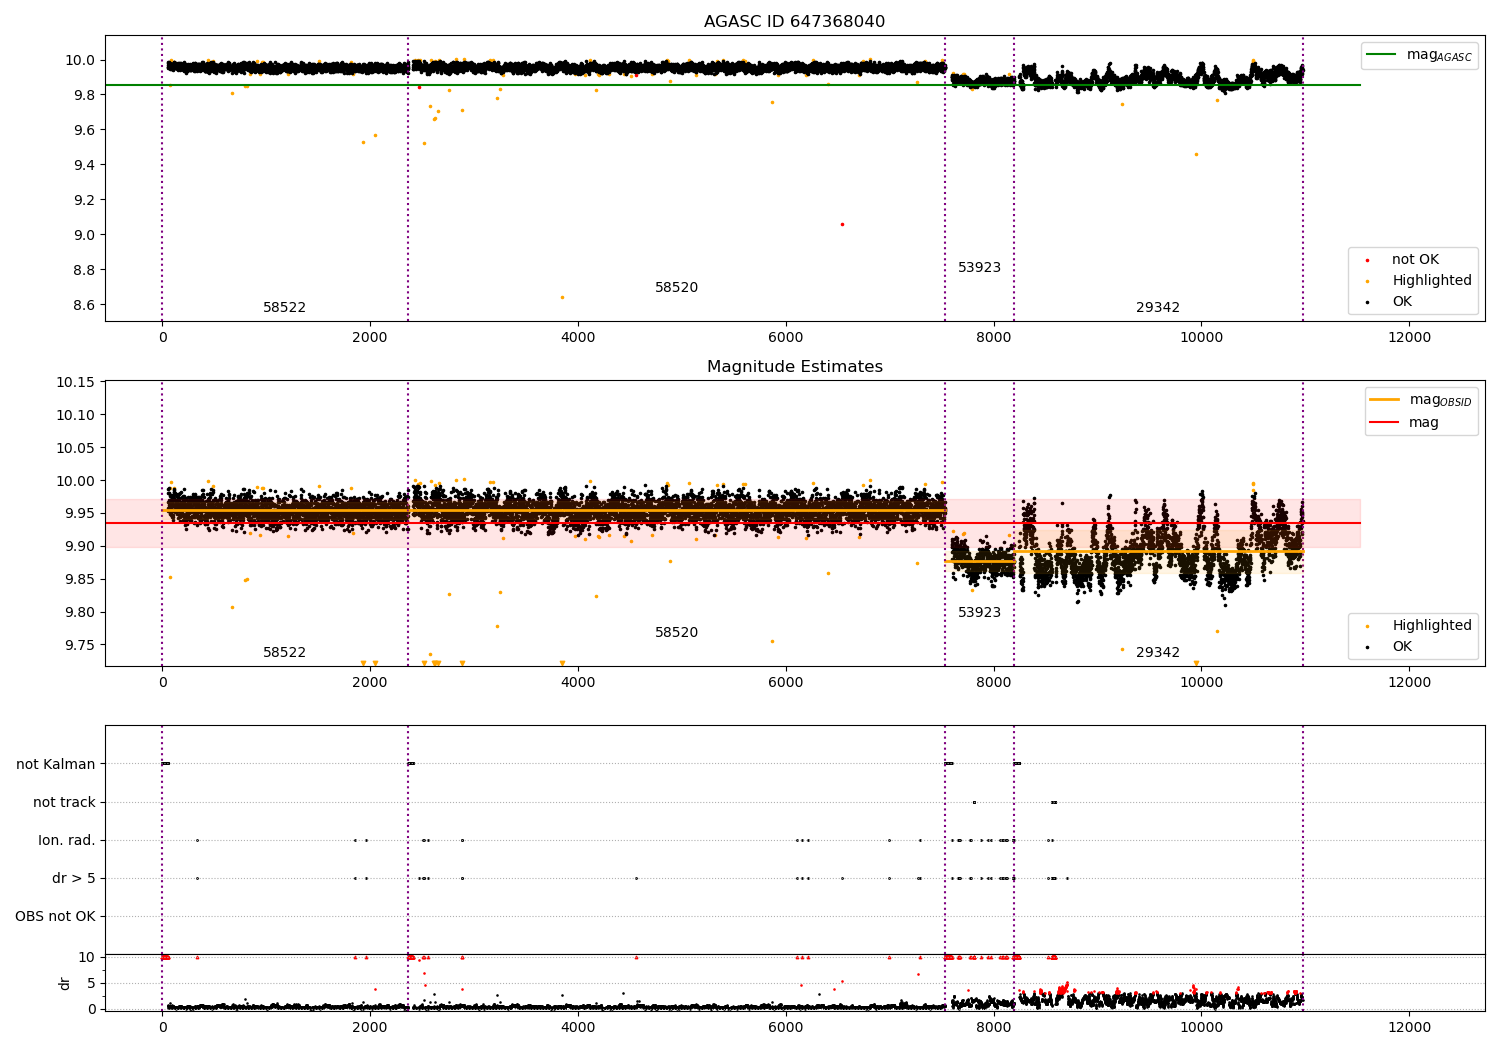
Task: Click x-axis tick '10000' under the flags plot
Action: point(1201,1028)
